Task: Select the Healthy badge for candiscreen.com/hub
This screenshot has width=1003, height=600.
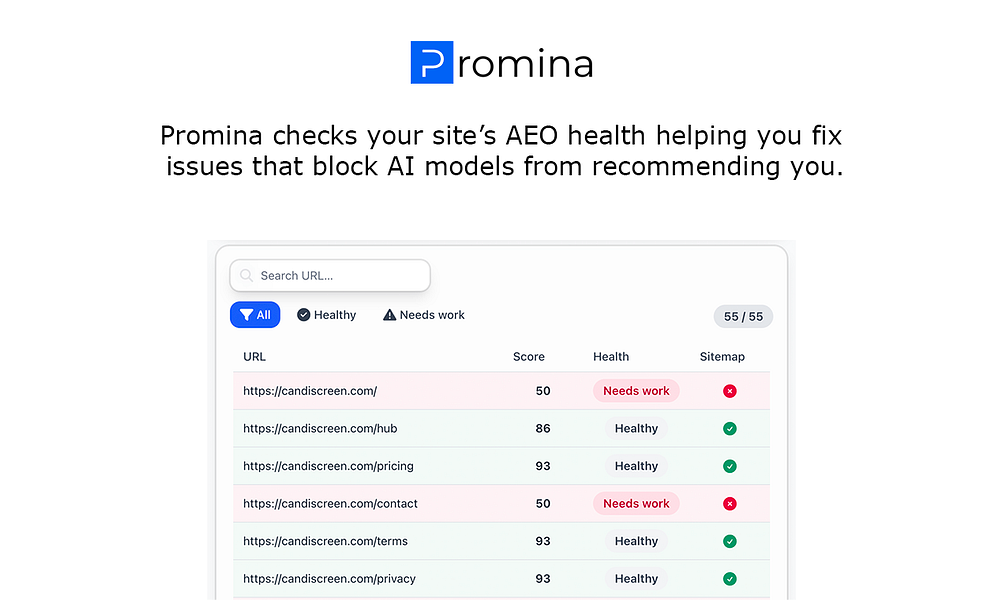Action: [x=635, y=428]
